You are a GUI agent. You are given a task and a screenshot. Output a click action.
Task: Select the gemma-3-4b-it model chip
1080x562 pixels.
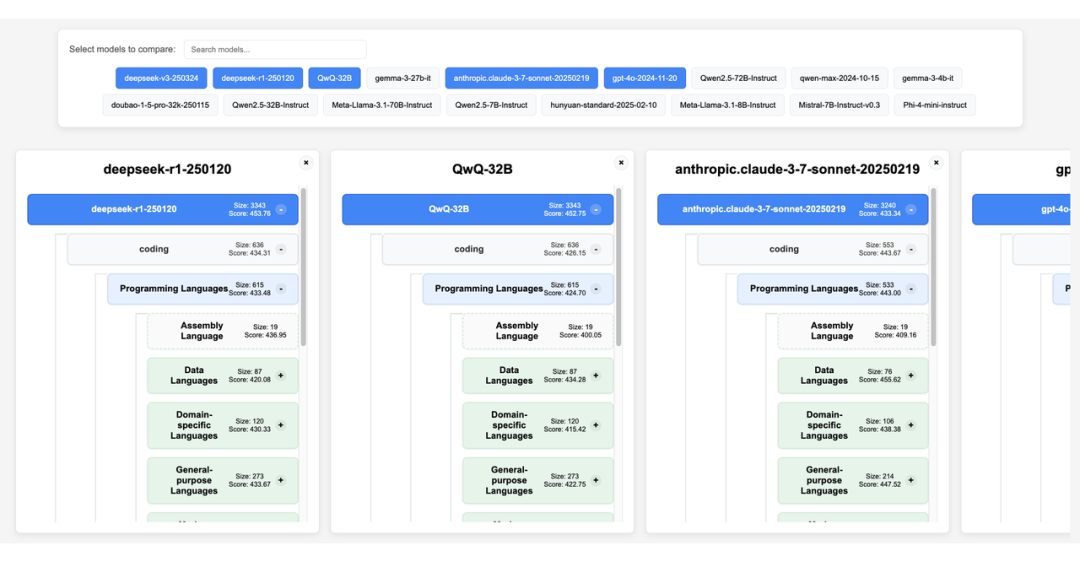pyautogui.click(x=928, y=78)
